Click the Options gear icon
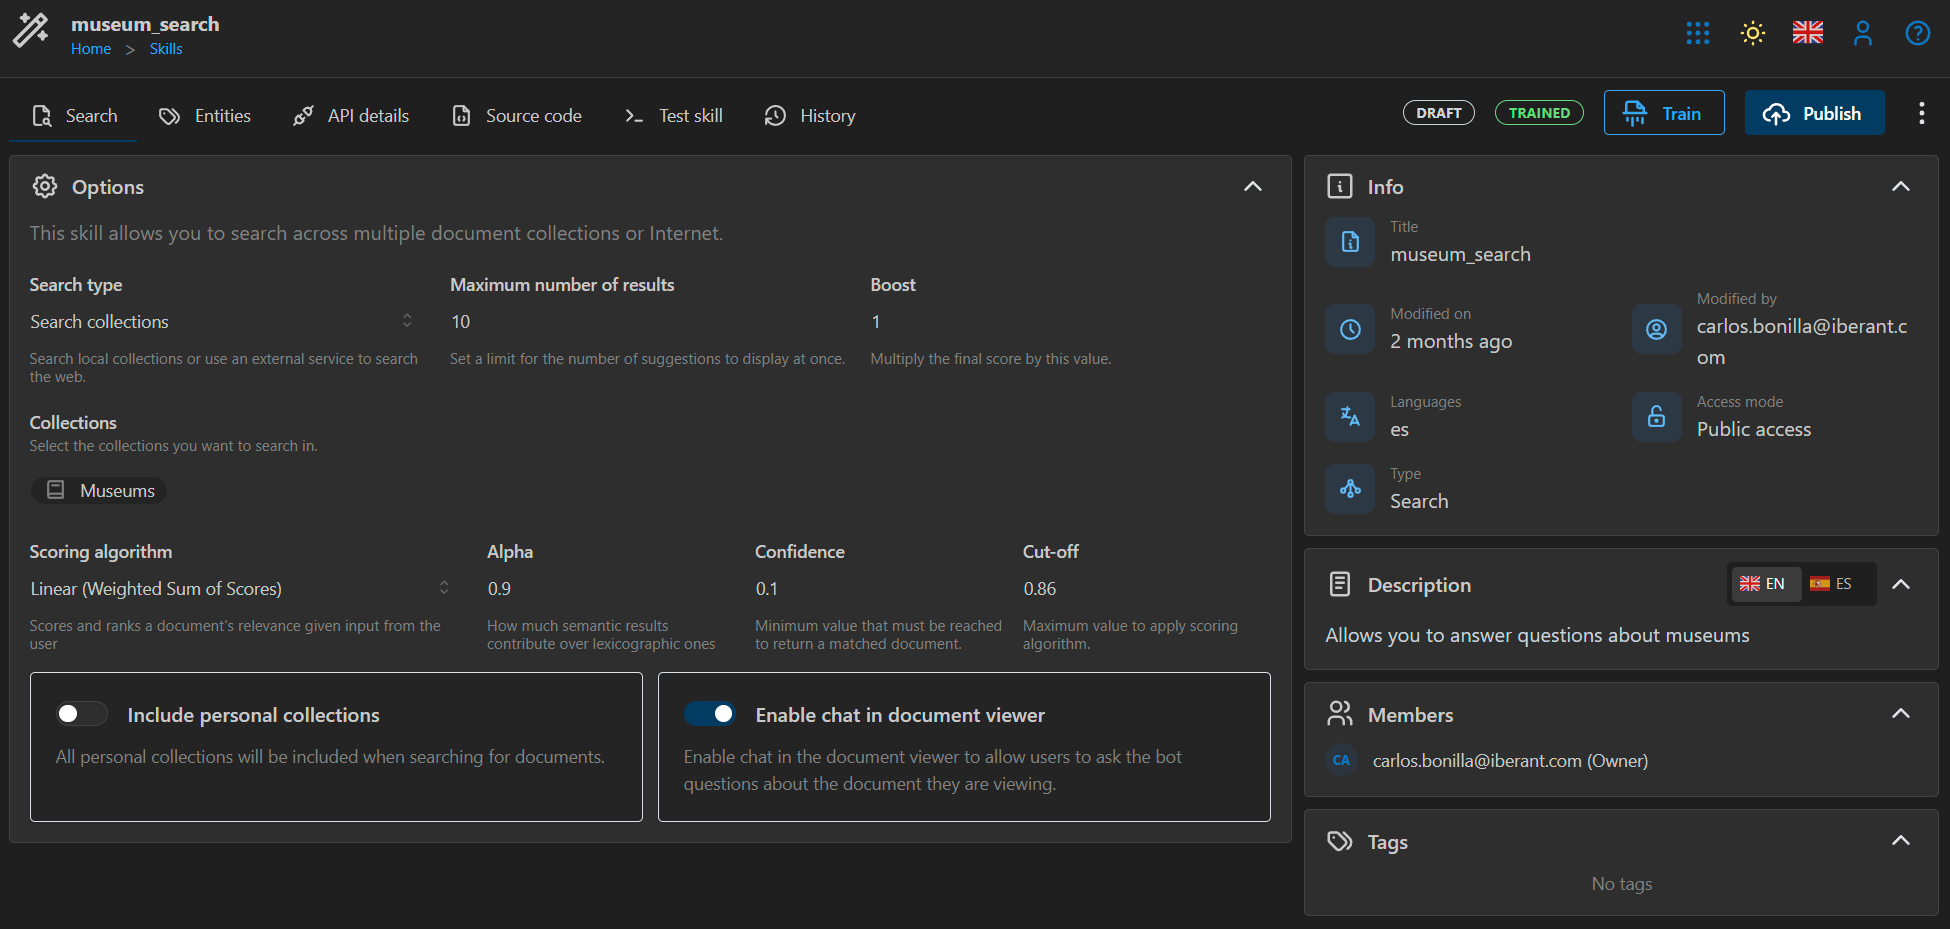This screenshot has width=1950, height=929. (x=45, y=186)
